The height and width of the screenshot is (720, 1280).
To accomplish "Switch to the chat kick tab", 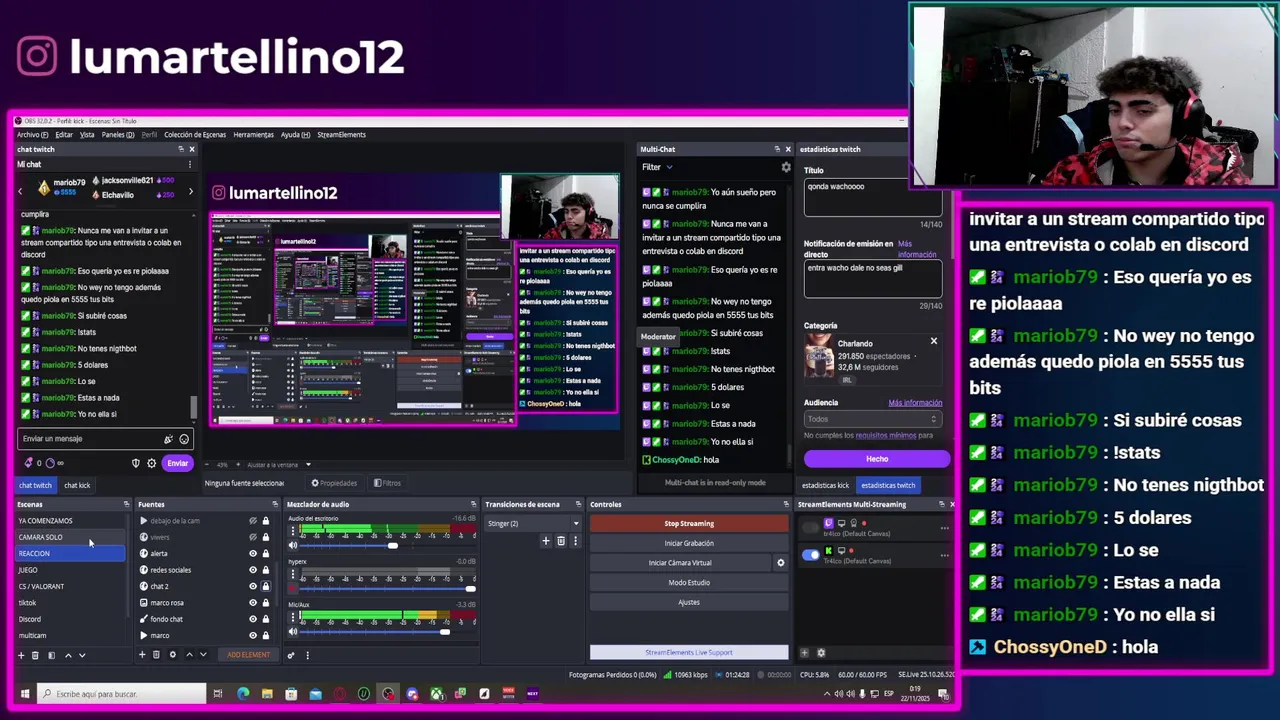I will coord(77,485).
